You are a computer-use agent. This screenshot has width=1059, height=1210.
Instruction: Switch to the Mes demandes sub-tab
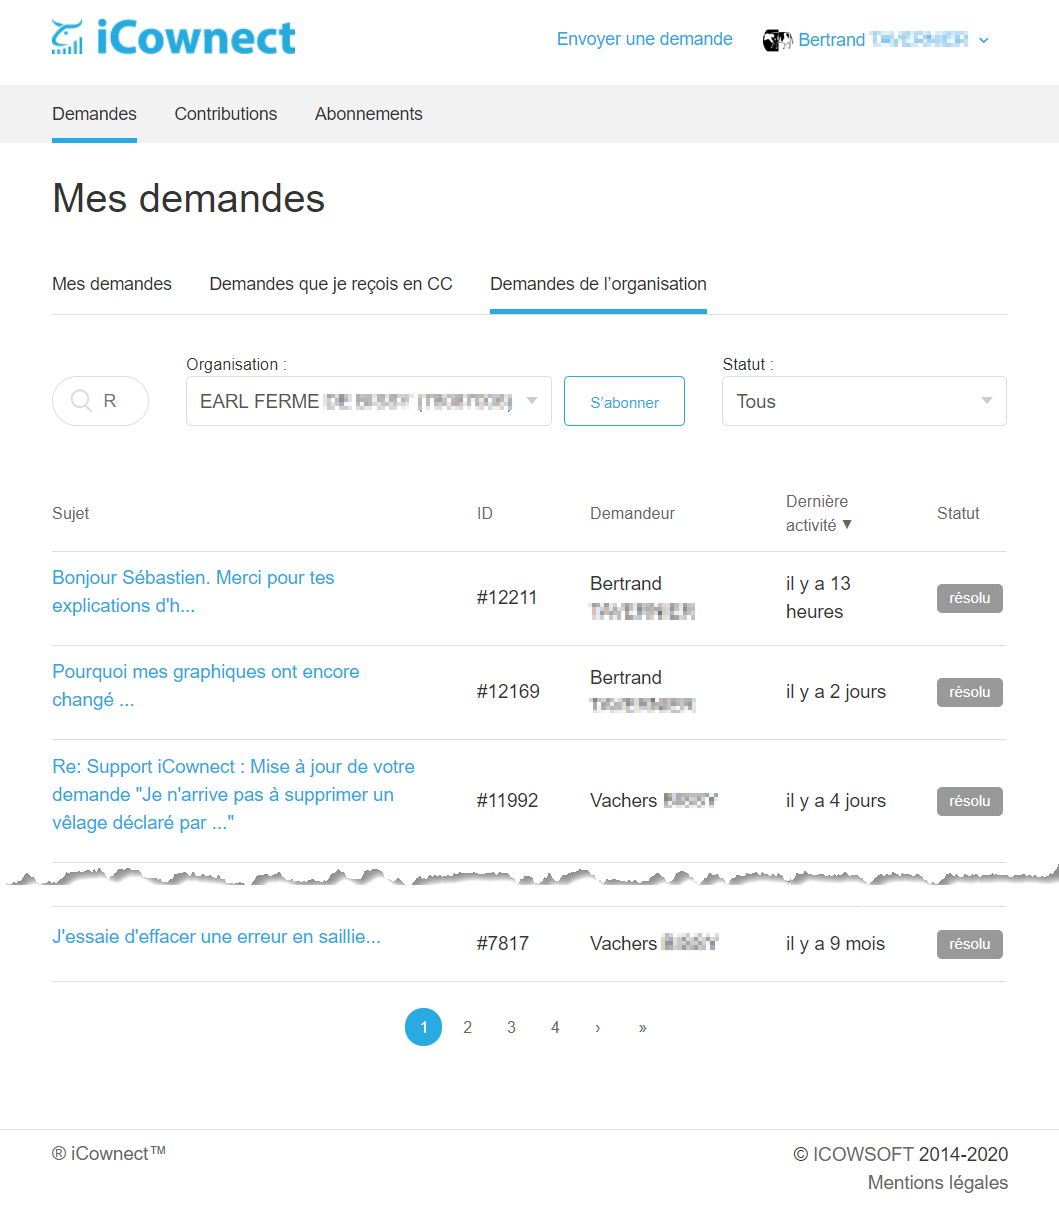(x=112, y=284)
